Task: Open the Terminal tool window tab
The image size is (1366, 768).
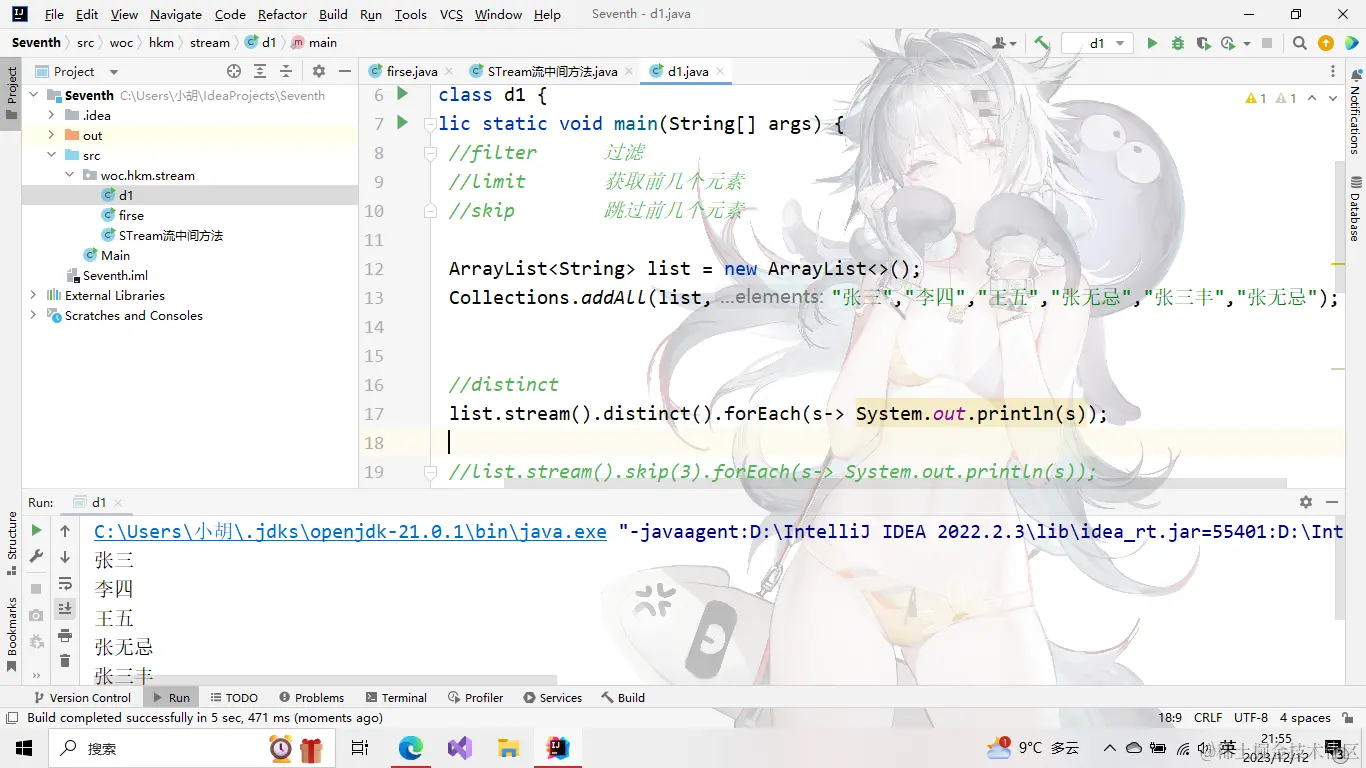Action: point(396,698)
